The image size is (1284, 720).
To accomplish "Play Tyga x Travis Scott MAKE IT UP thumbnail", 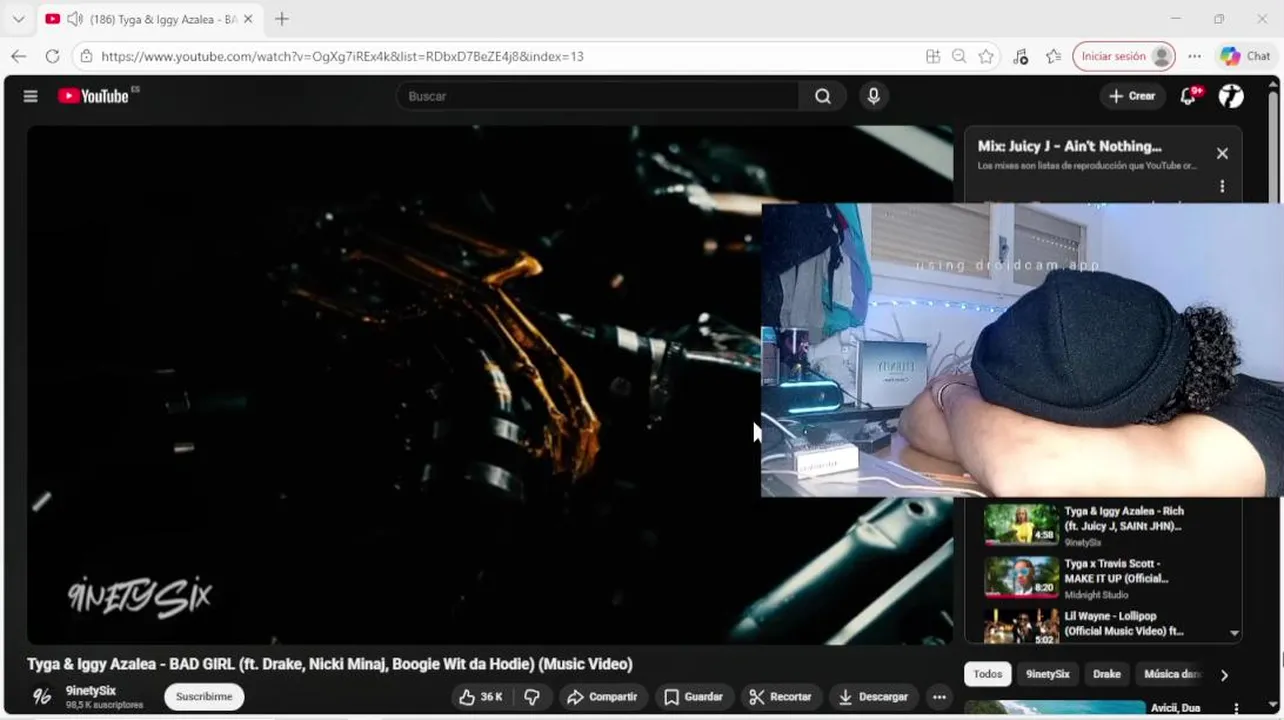I will pyautogui.click(x=1021, y=577).
